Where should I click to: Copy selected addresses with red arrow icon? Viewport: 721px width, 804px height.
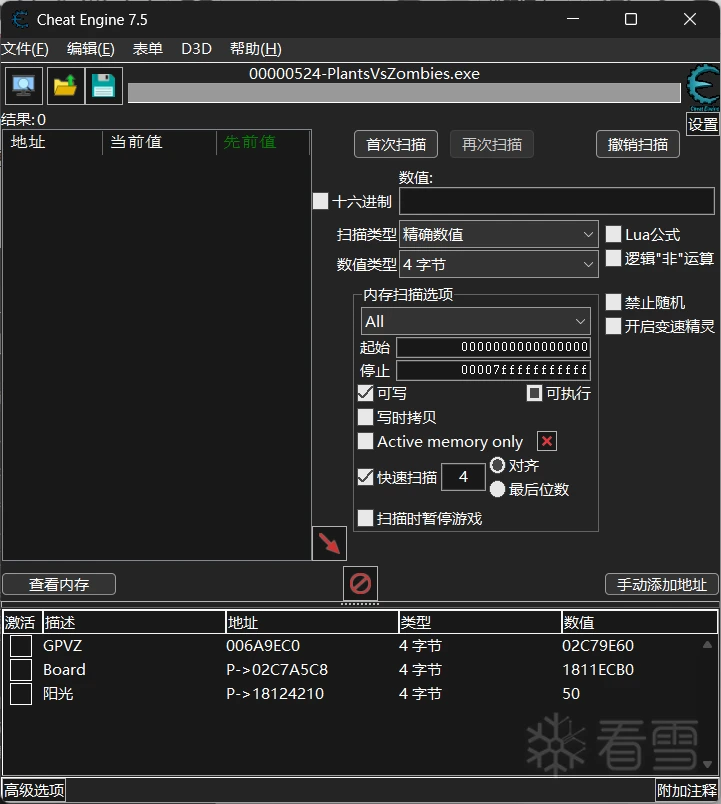[x=329, y=543]
